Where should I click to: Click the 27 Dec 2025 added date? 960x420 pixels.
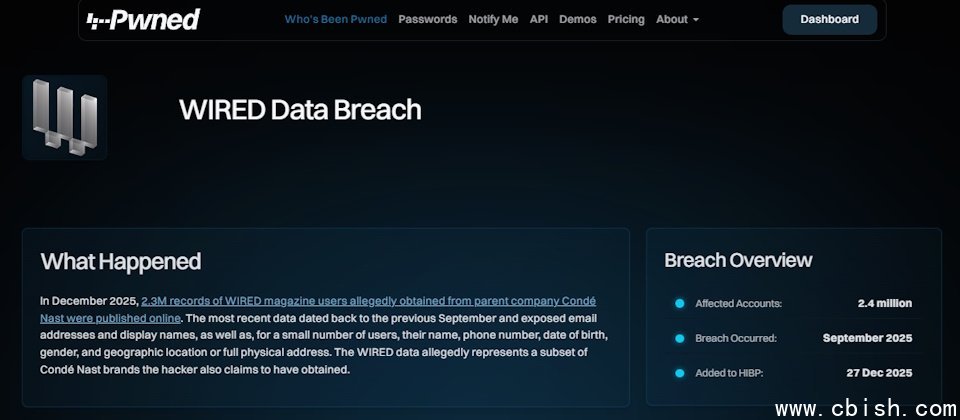coord(880,373)
